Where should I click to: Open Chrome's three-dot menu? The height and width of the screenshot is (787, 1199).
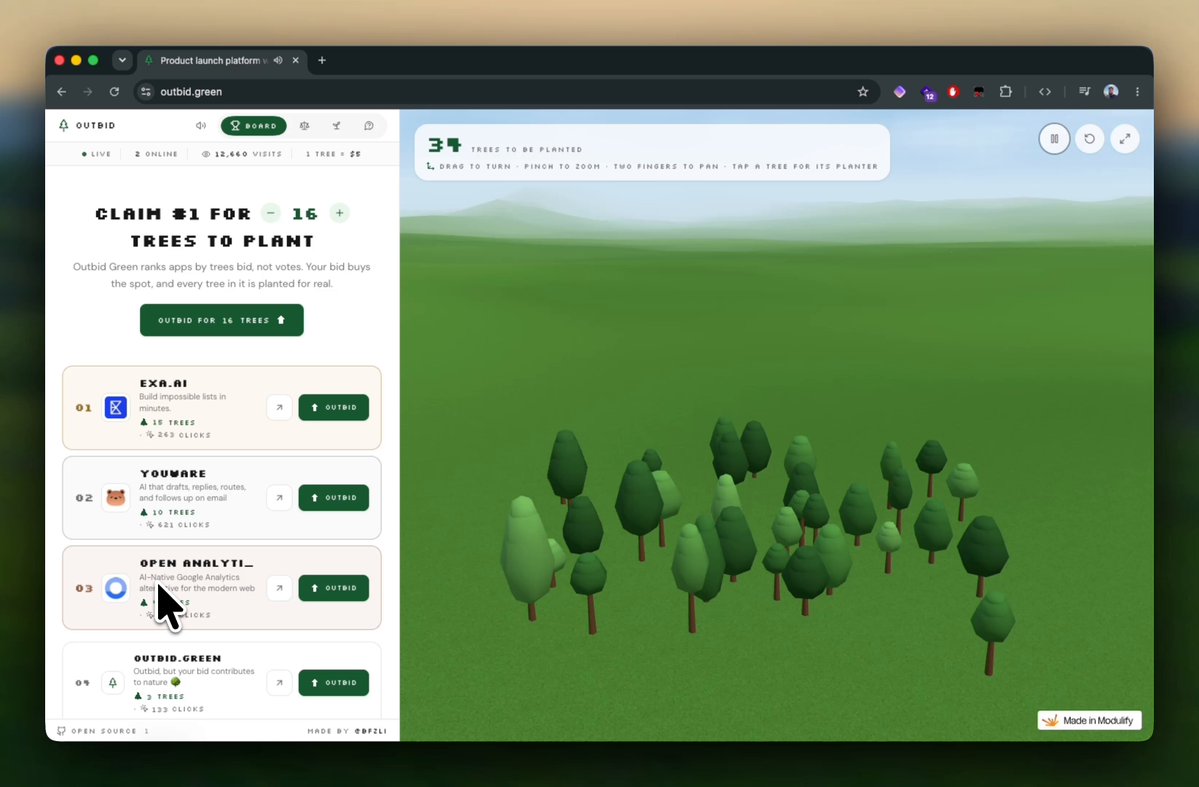point(1137,92)
